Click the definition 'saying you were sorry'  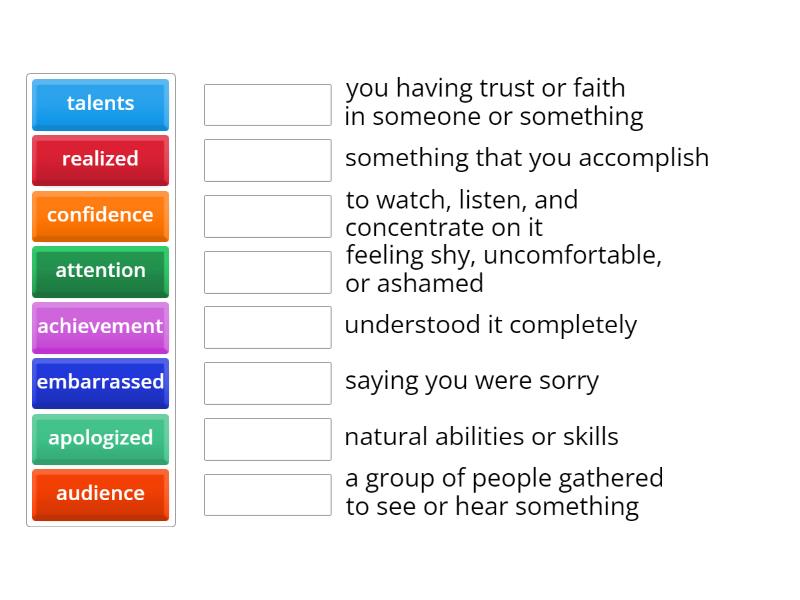(x=471, y=381)
